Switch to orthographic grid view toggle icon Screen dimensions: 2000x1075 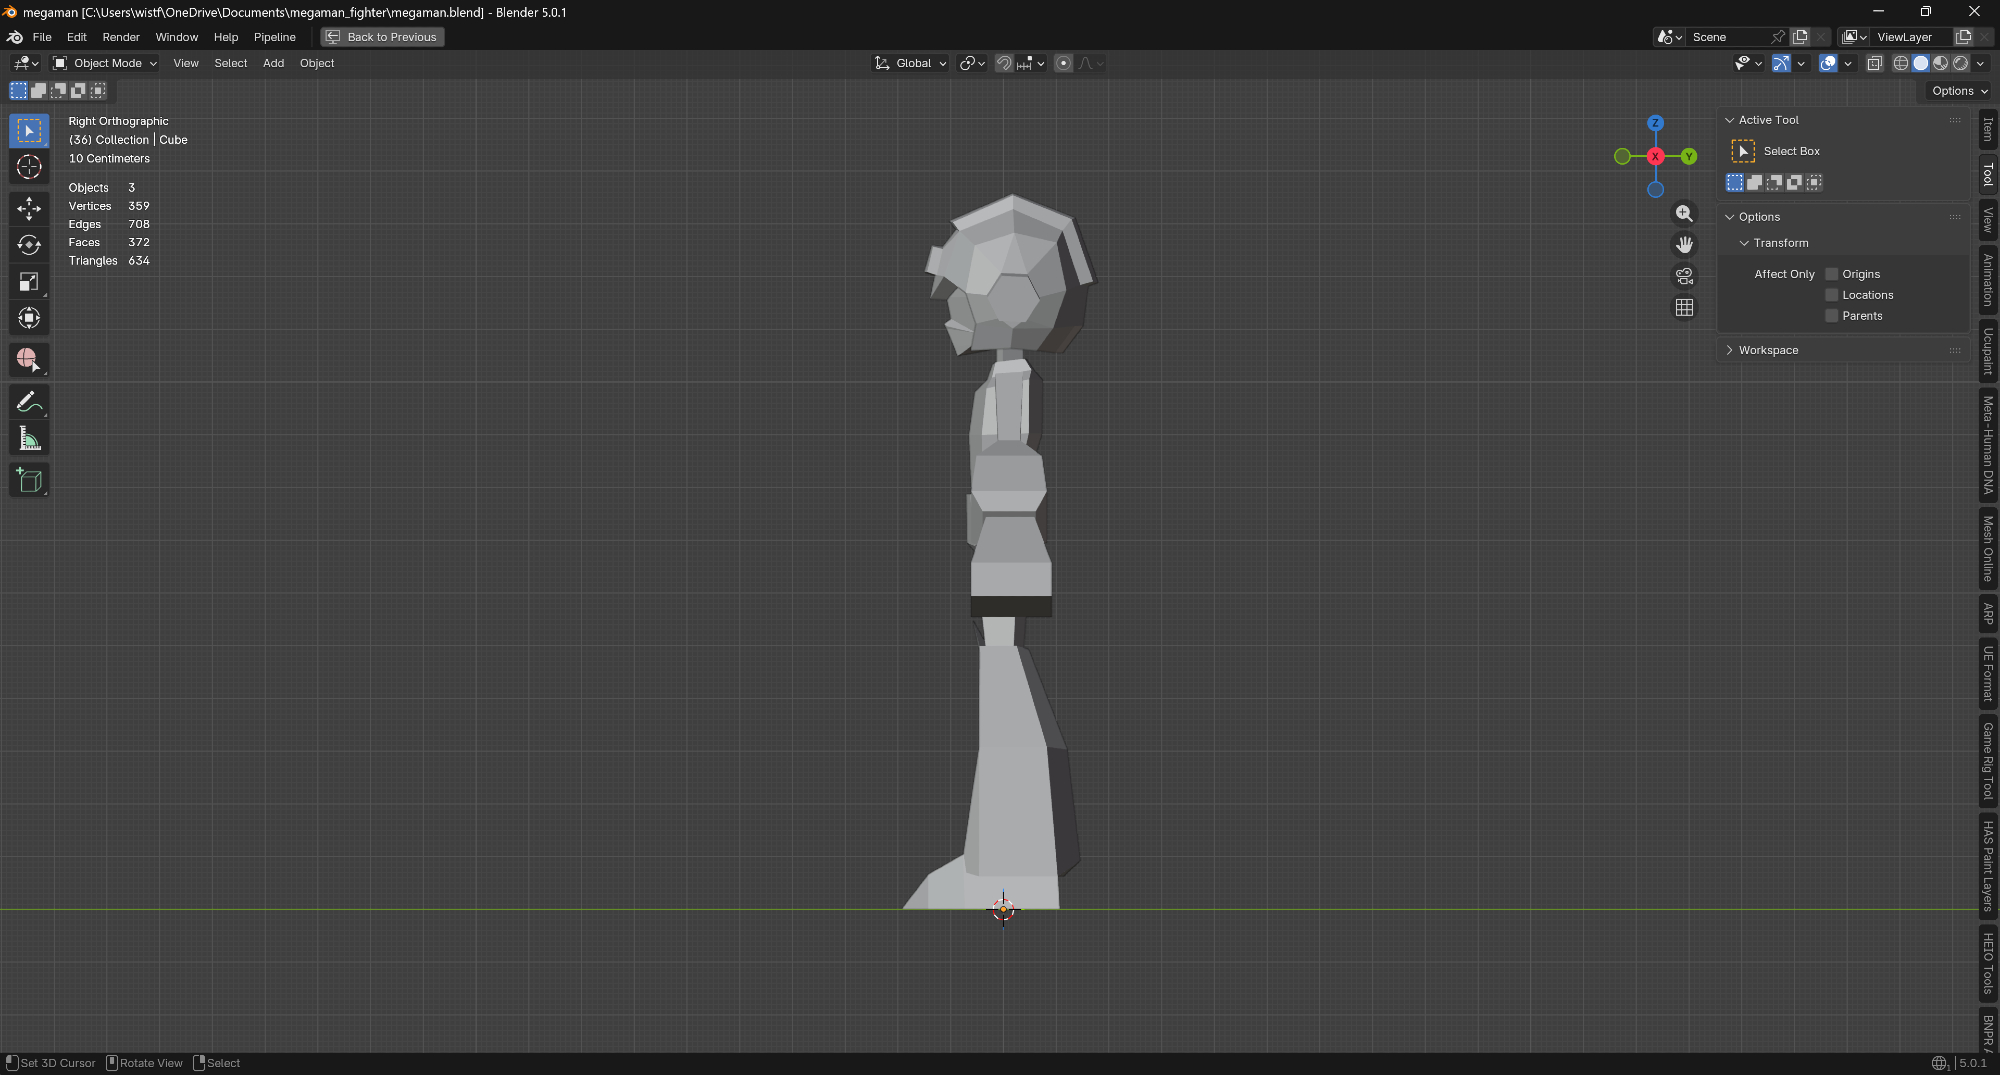point(1684,308)
